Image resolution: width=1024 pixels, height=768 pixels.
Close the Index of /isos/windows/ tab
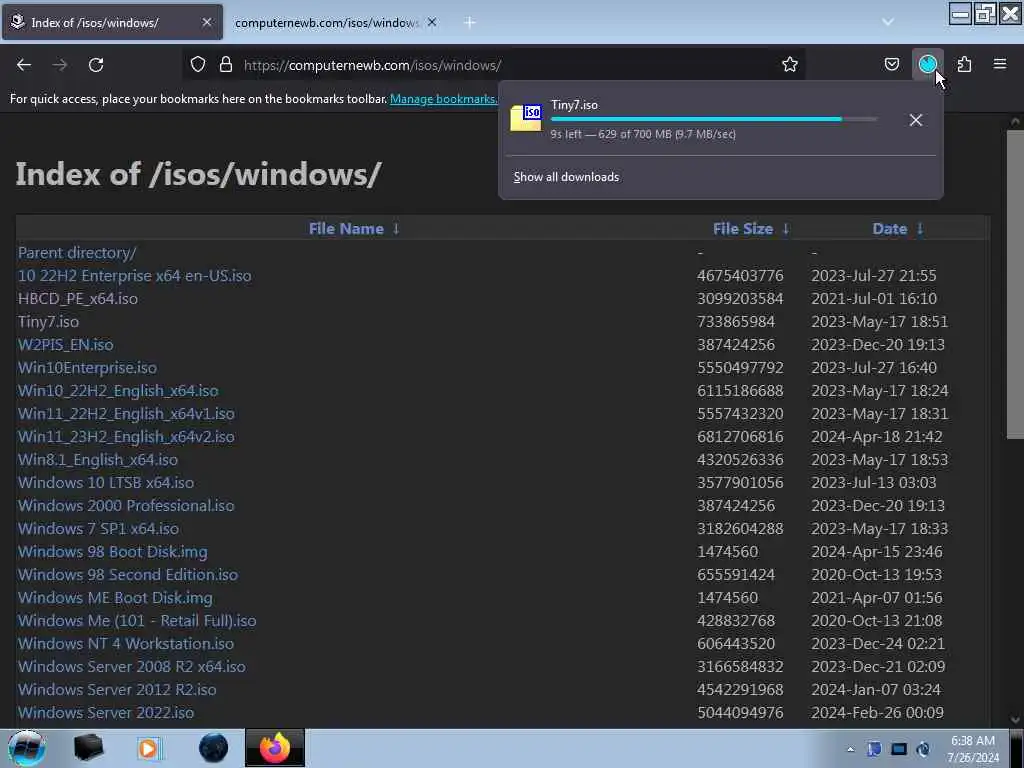click(207, 22)
